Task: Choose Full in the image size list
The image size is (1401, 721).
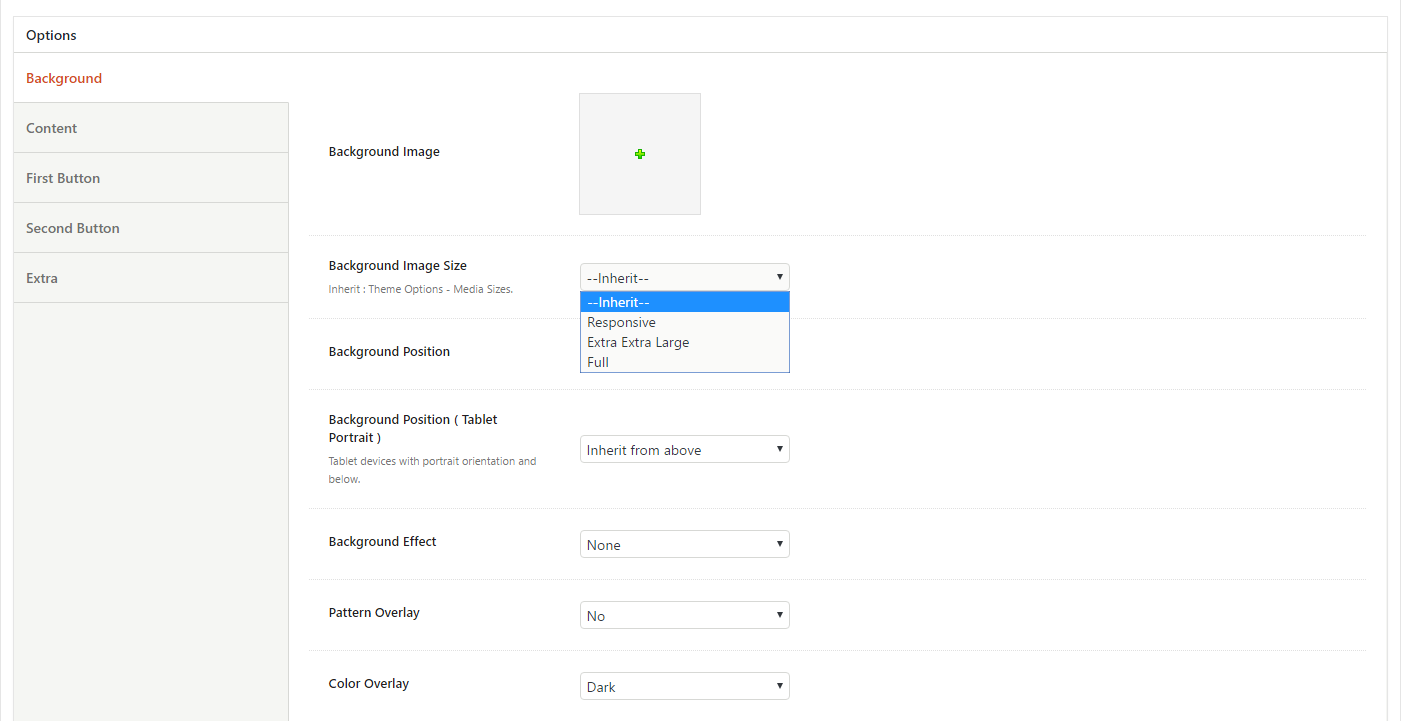Action: tap(684, 362)
